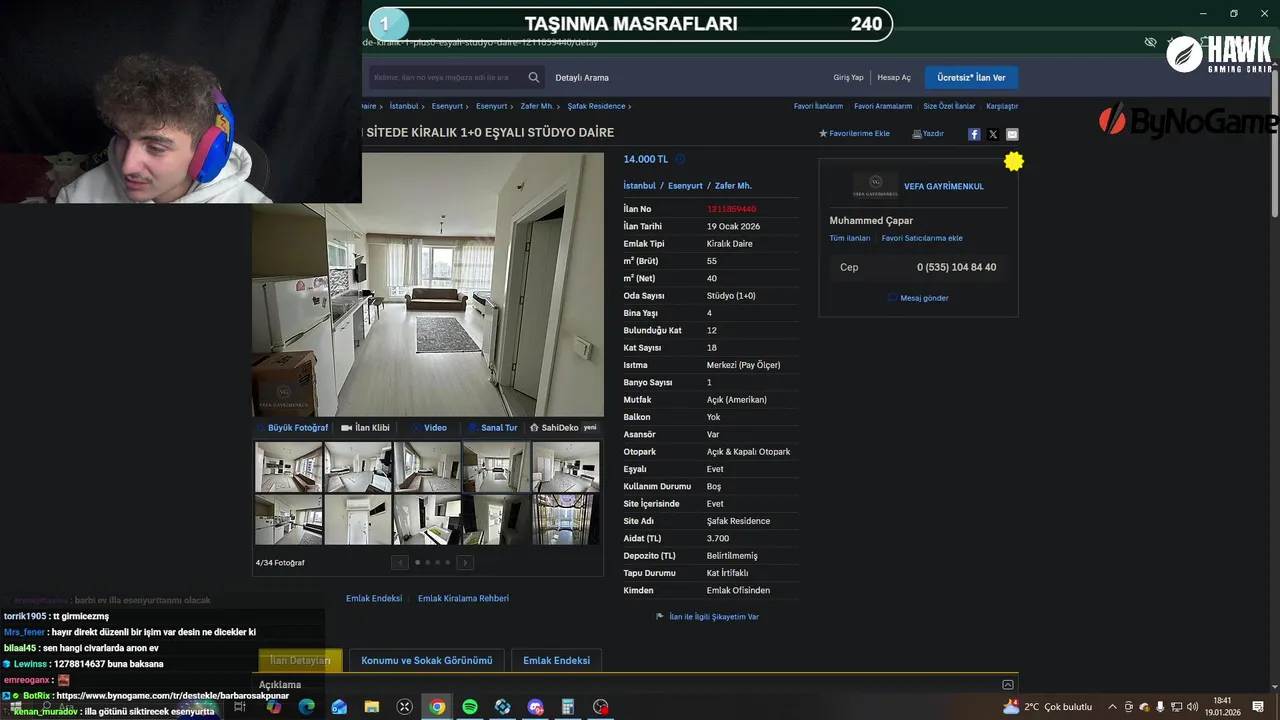
Task: Click Şafak Residence breadcrumb link
Action: pos(596,106)
